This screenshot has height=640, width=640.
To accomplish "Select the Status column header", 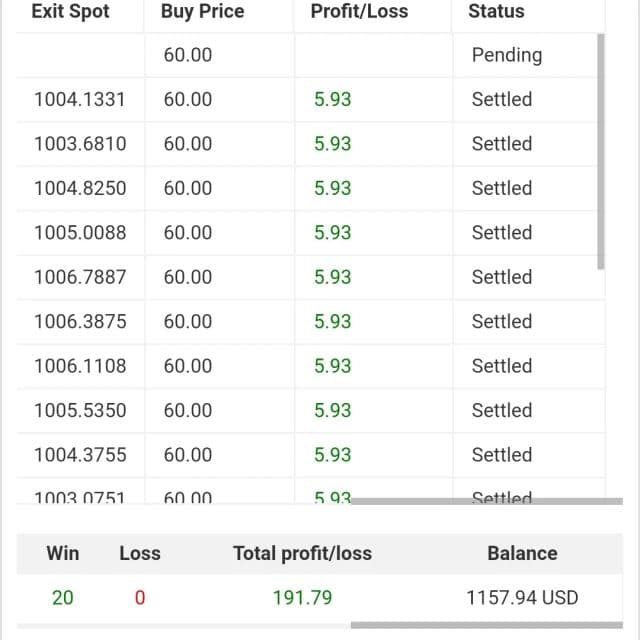I will point(496,11).
